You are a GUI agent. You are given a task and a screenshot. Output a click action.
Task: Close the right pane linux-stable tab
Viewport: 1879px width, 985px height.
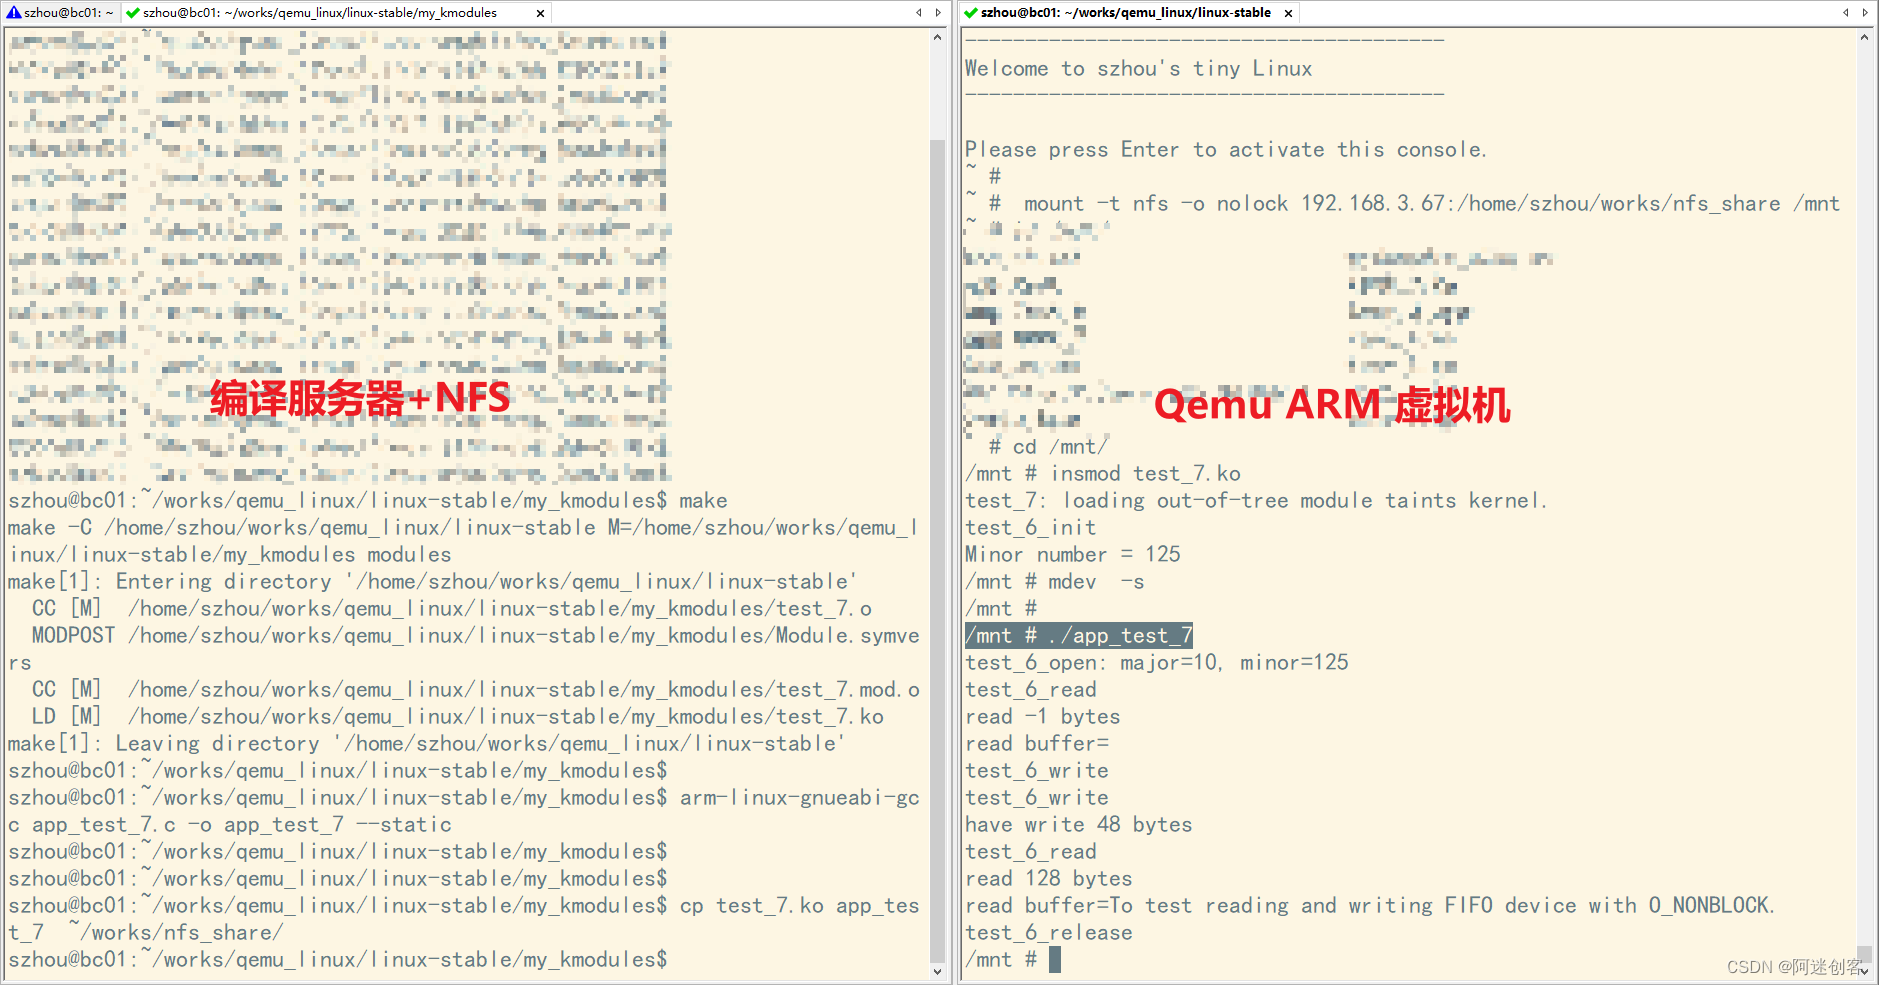tap(1289, 14)
